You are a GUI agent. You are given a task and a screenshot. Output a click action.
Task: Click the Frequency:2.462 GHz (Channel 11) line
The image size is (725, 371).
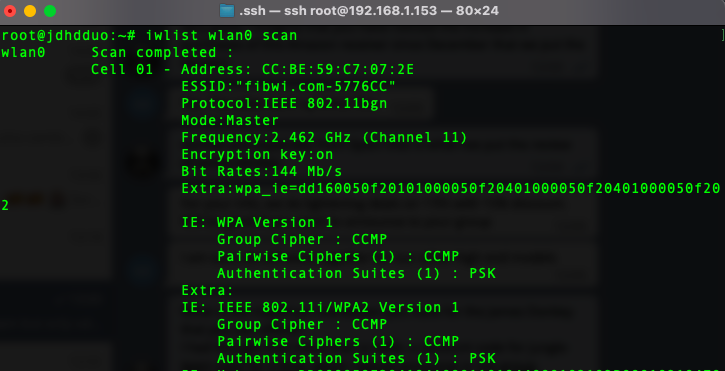(x=325, y=138)
